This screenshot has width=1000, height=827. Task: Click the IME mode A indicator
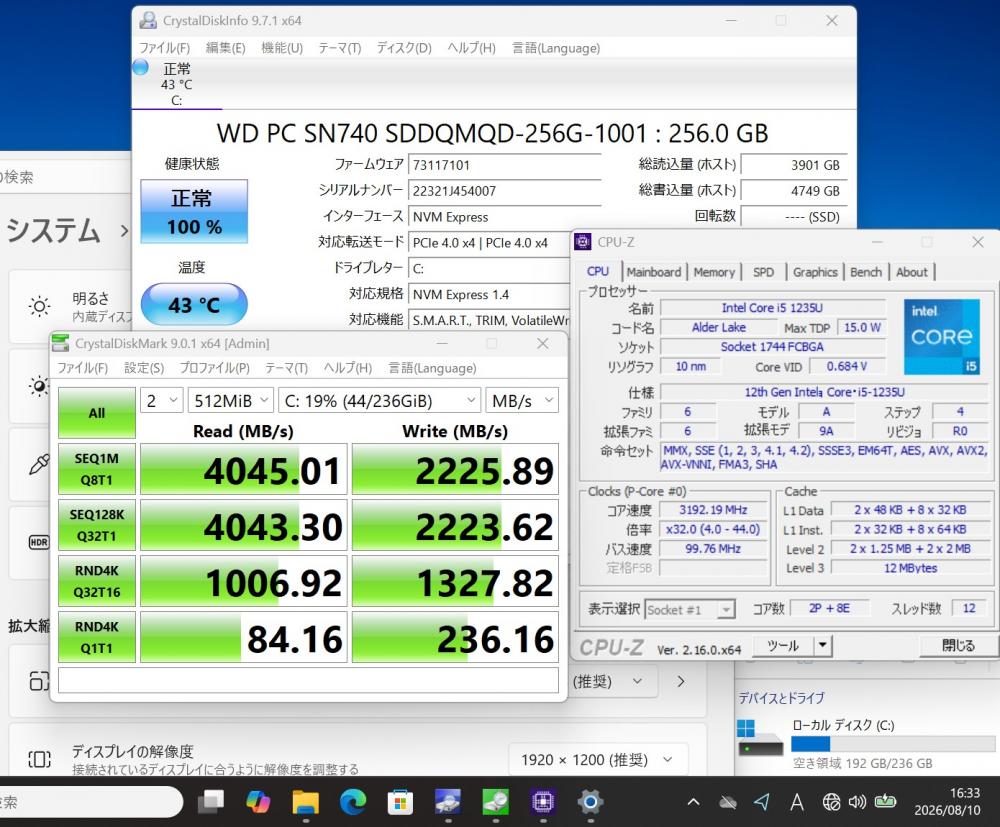pos(797,802)
